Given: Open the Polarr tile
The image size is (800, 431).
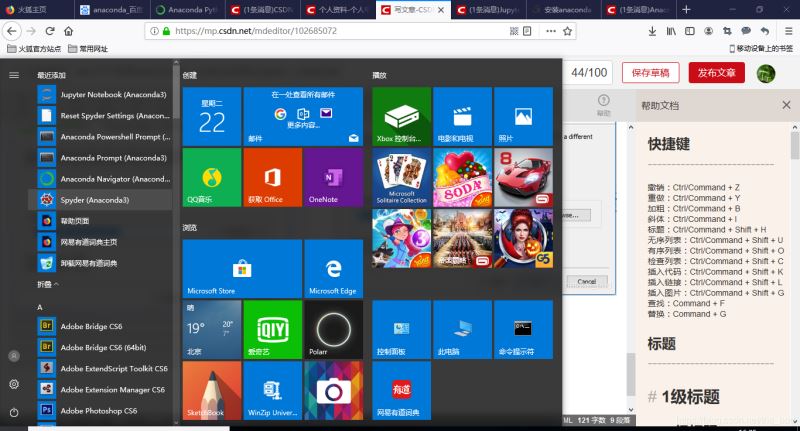Looking at the screenshot, I should 334,329.
